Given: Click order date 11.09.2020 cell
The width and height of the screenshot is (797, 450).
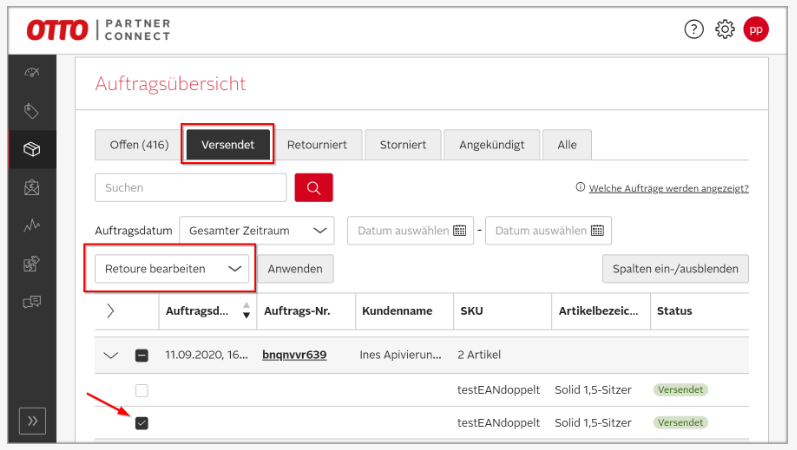Looking at the screenshot, I should tap(206, 355).
